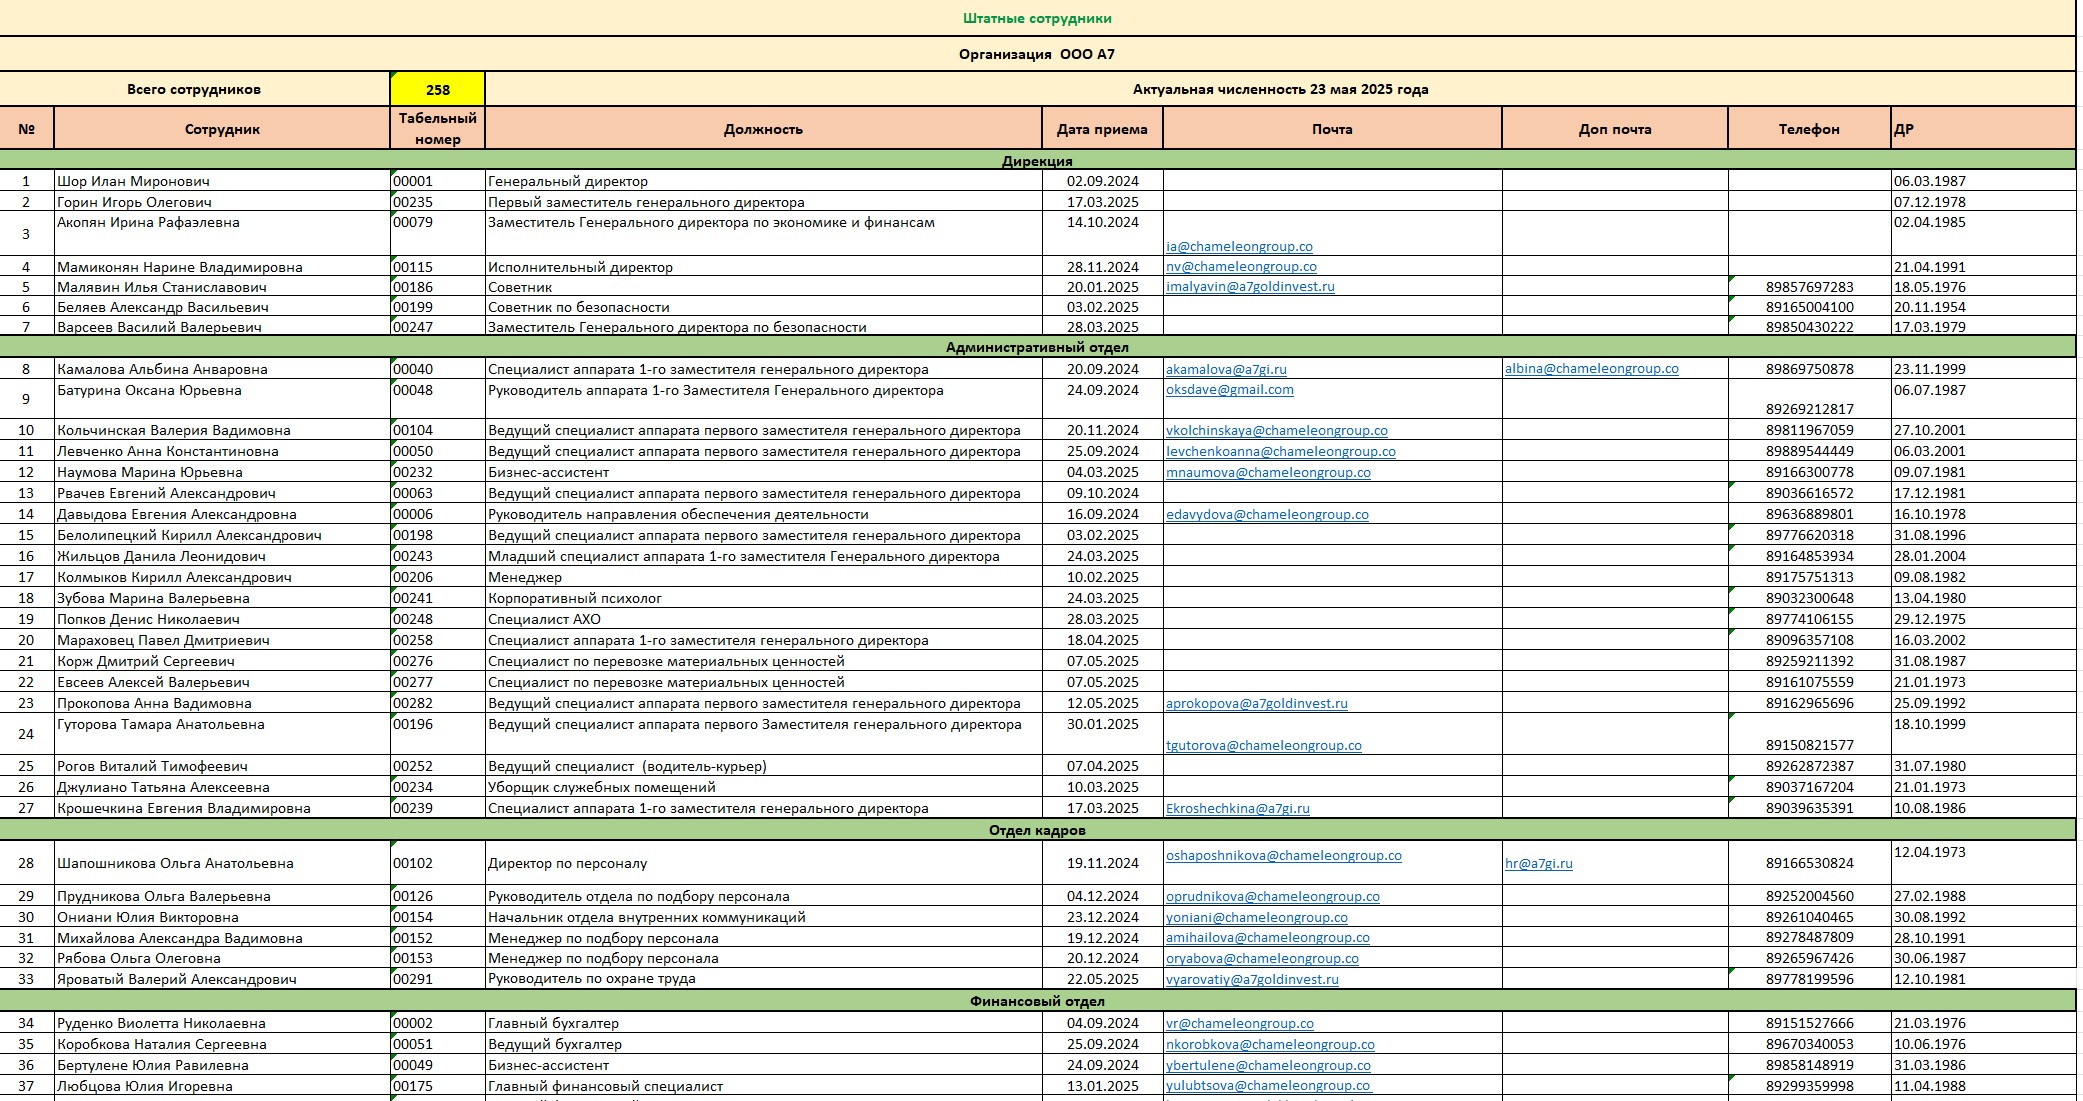Select the yellow cell showing 258
The height and width of the screenshot is (1101, 2083).
point(437,90)
